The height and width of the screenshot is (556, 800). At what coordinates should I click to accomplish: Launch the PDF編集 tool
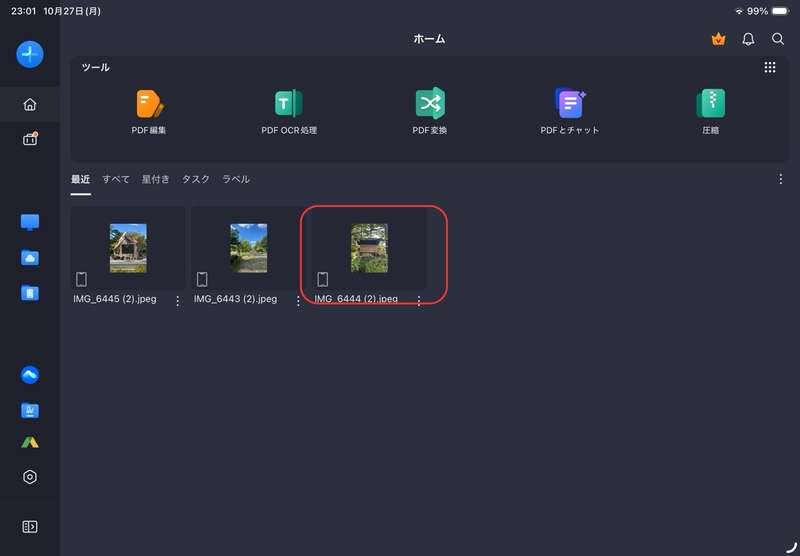[148, 111]
